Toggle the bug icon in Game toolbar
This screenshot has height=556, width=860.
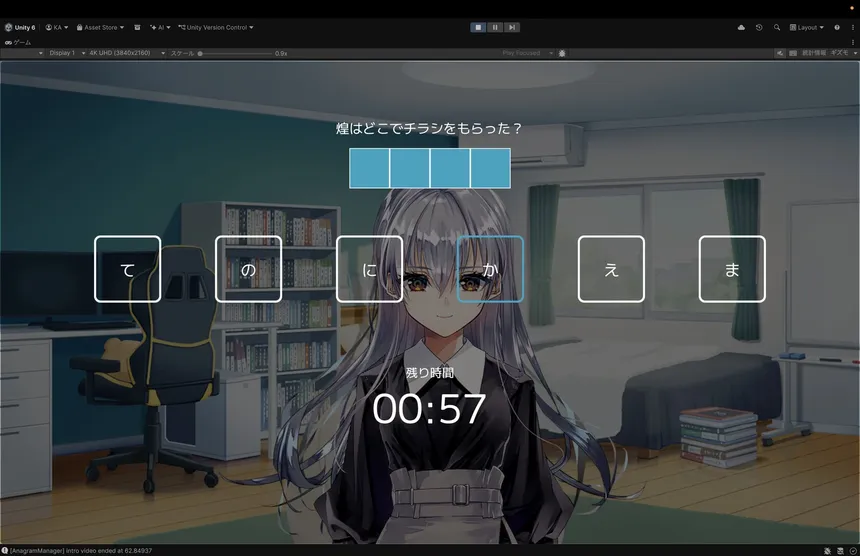click(x=562, y=53)
